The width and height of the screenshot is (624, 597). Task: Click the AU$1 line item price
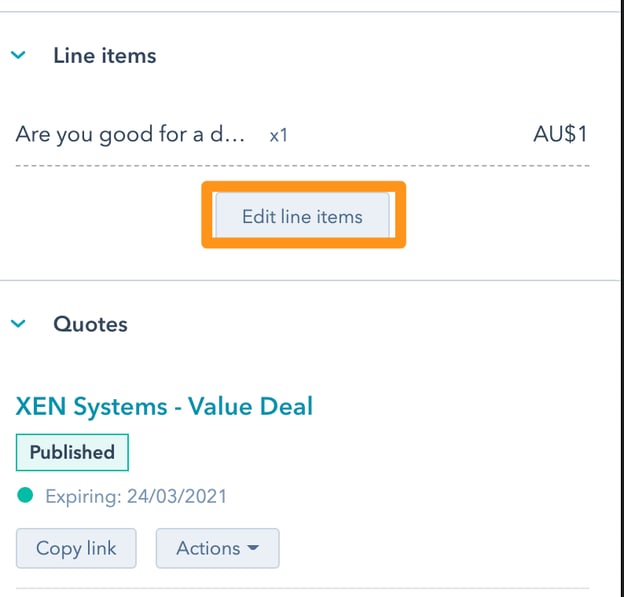click(x=560, y=133)
